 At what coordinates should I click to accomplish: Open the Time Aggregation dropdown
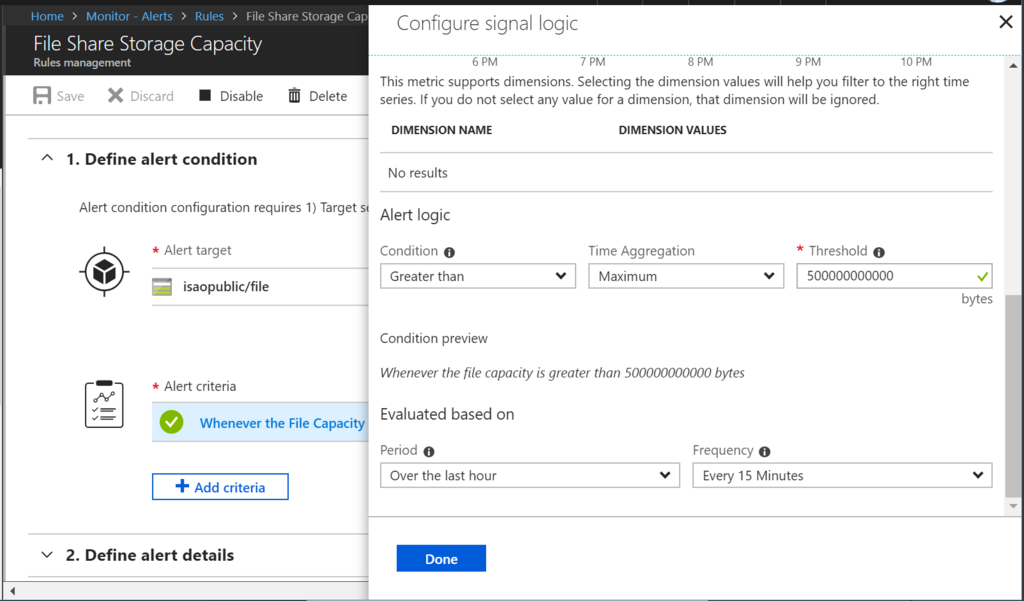point(685,276)
